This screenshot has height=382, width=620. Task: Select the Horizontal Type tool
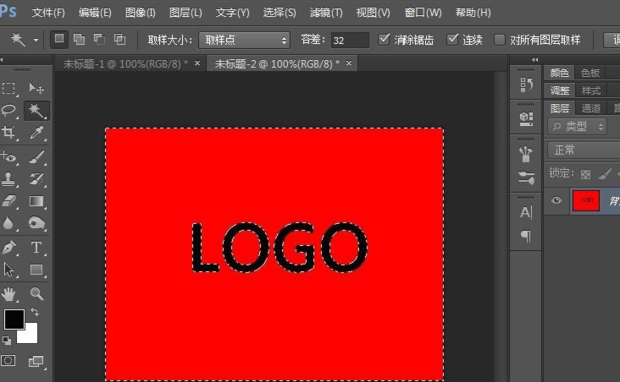[36, 248]
